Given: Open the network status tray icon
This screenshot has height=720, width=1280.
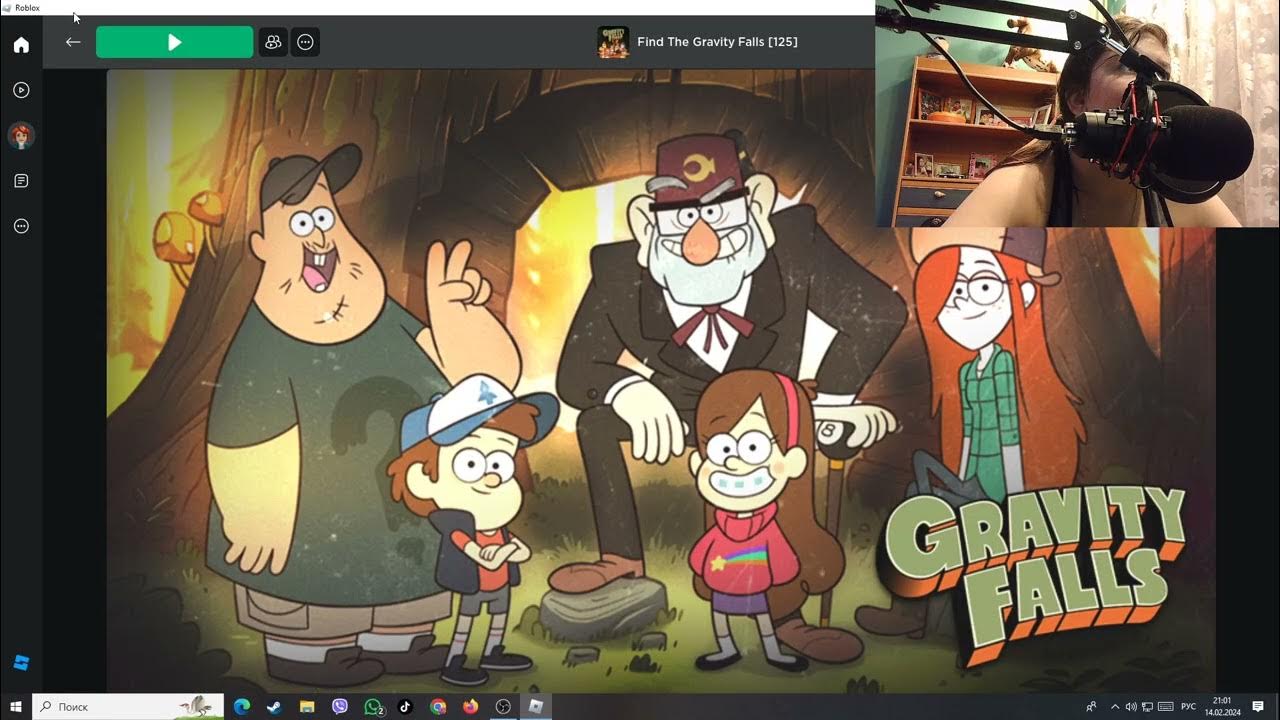Looking at the screenshot, I should (1148, 707).
